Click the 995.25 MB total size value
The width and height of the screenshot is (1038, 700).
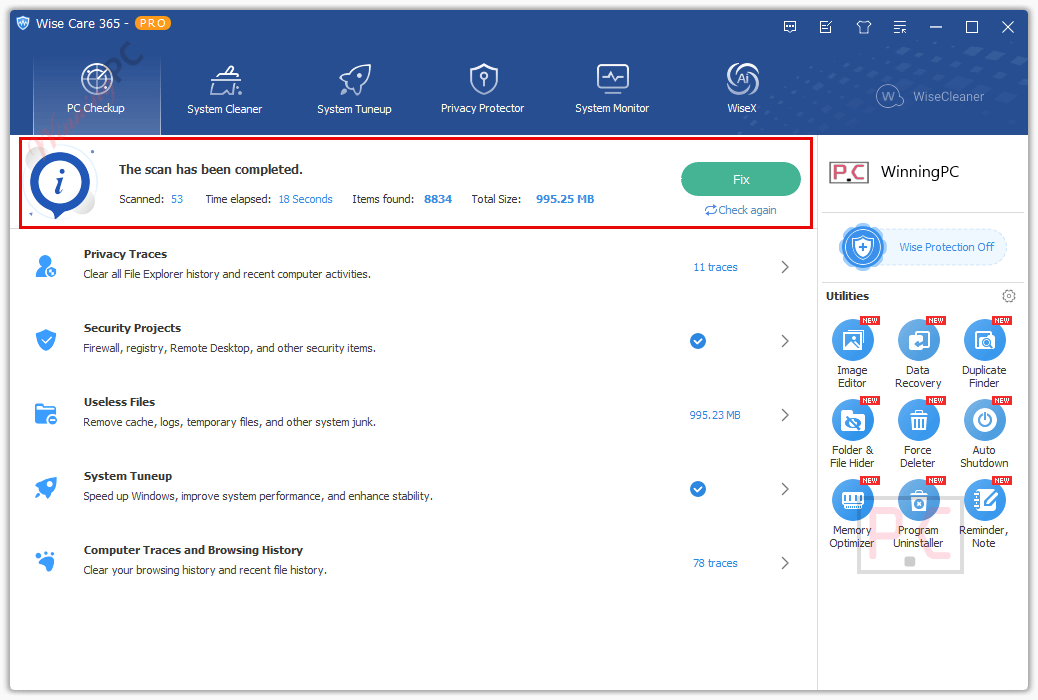click(x=565, y=199)
